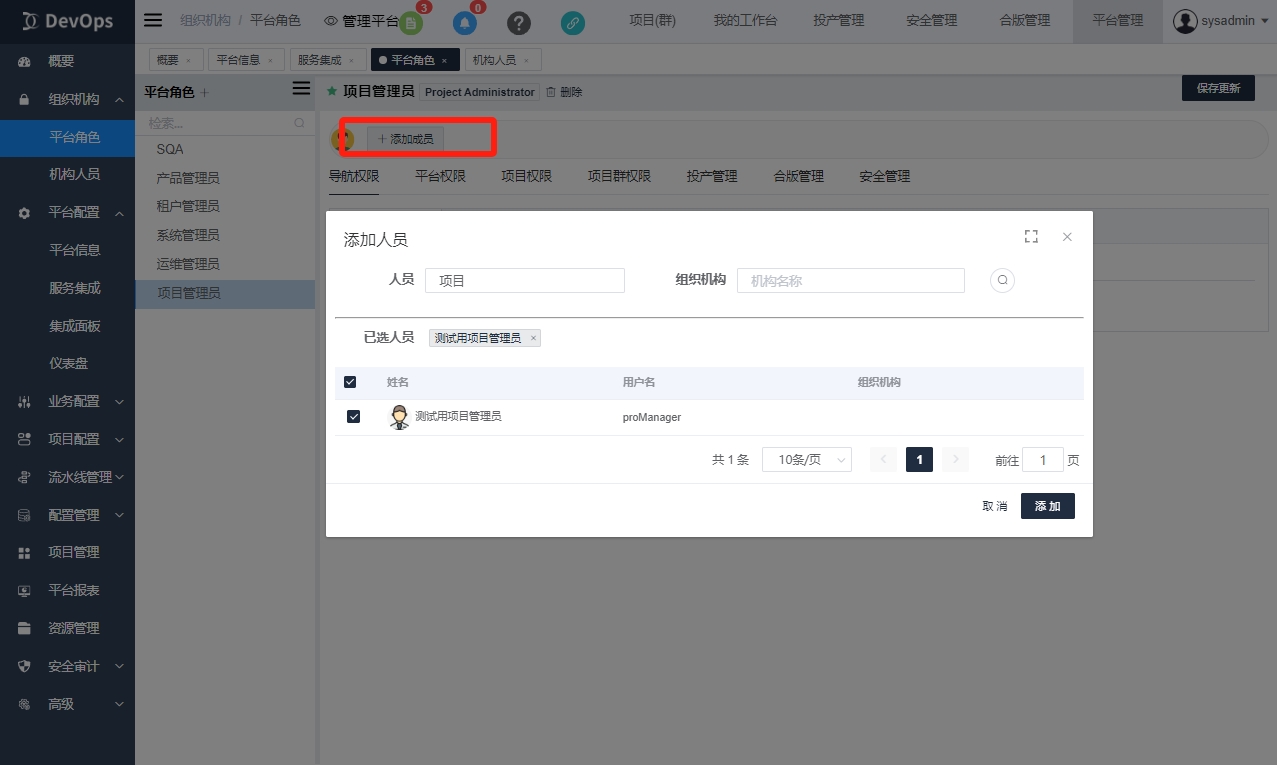Screen dimensions: 1277x765
Task: Toggle the hamburger menu beside DevOps logo
Action: coord(153,20)
